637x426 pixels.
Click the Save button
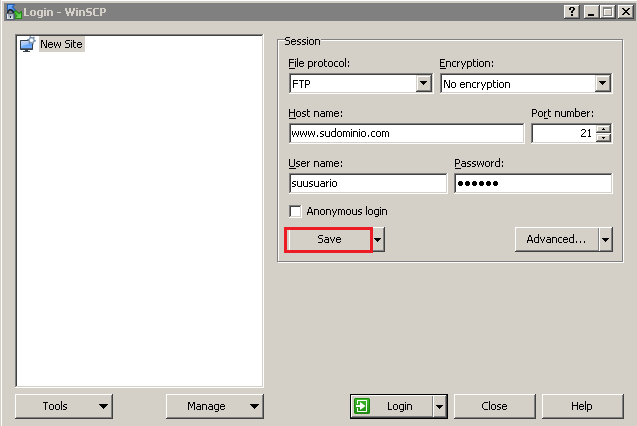pyautogui.click(x=329, y=240)
